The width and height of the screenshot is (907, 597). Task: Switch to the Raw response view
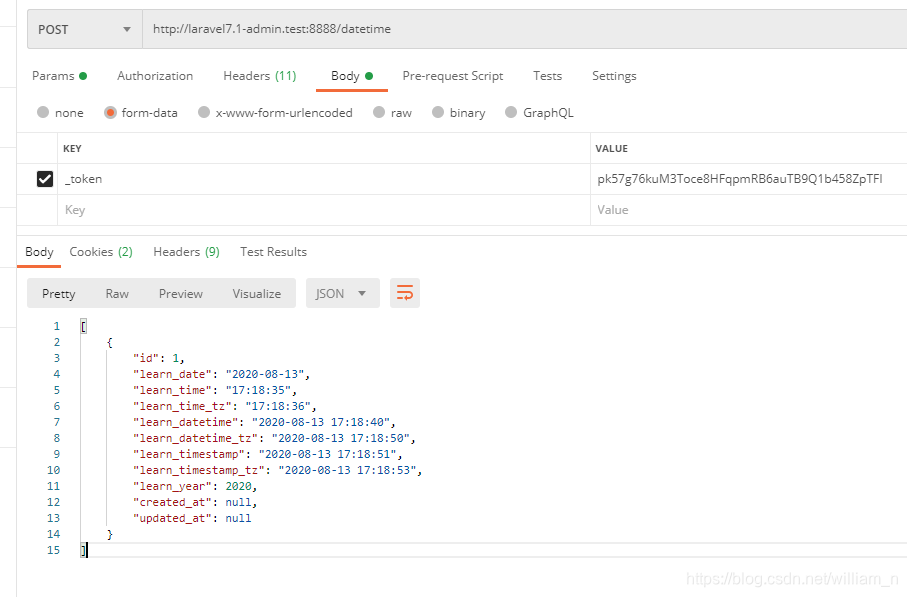coord(117,293)
